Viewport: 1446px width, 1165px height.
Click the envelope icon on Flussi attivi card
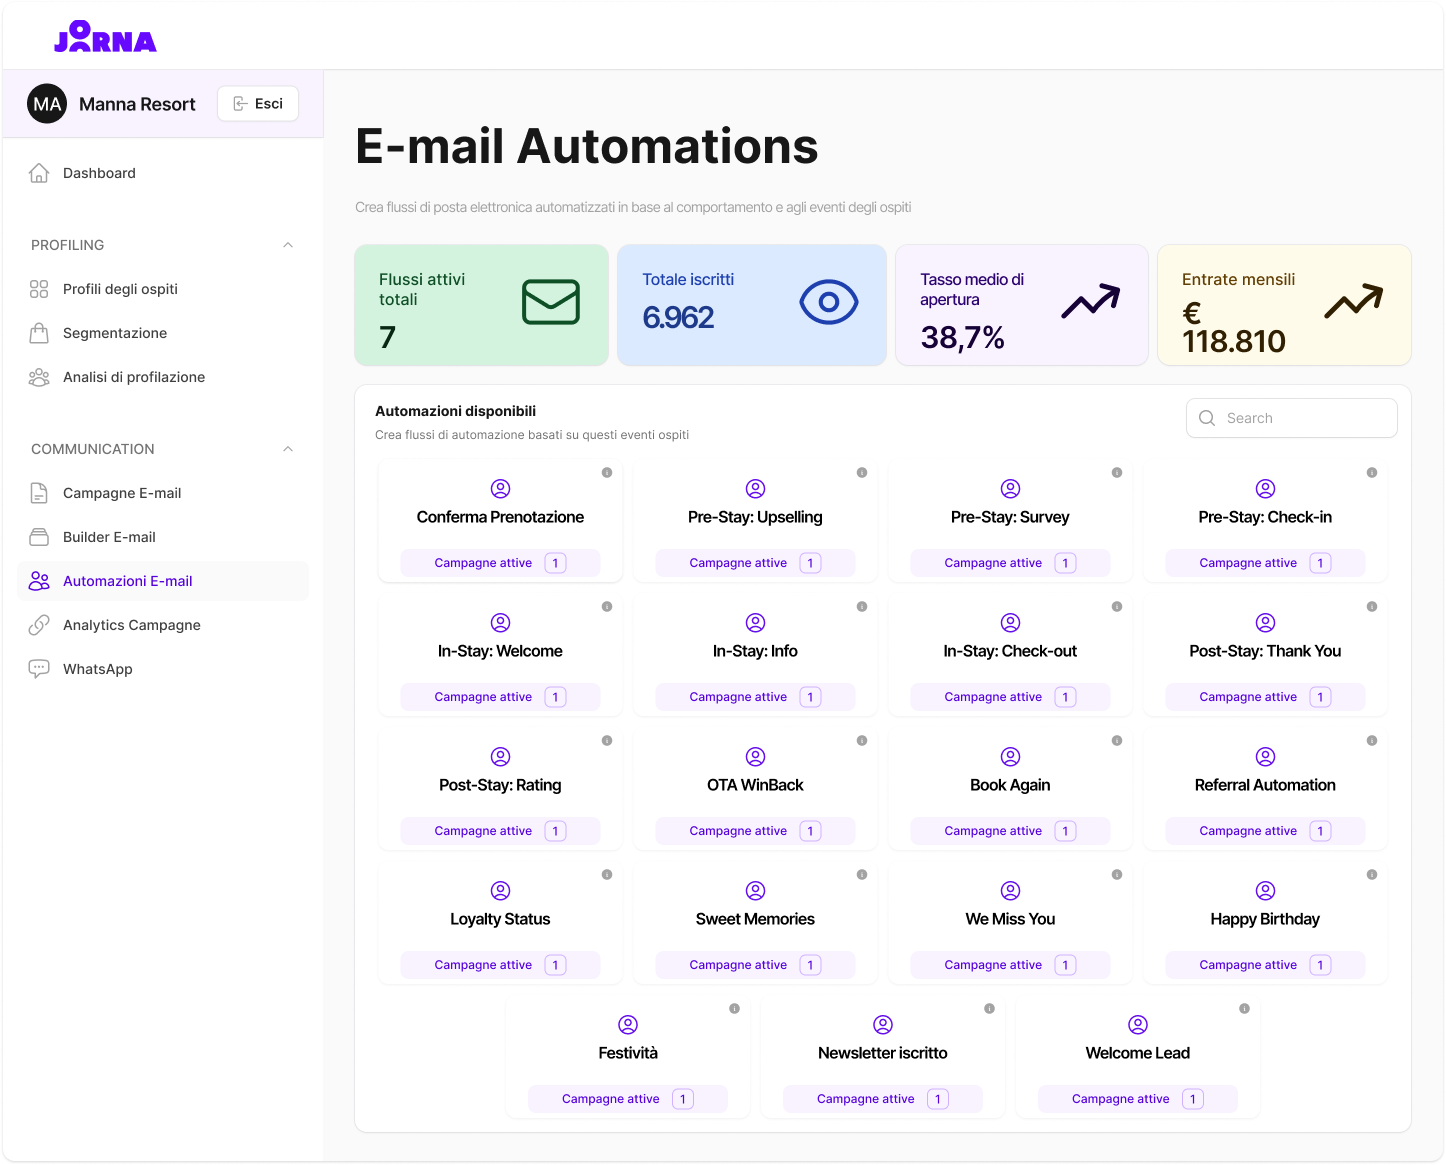[x=551, y=302]
